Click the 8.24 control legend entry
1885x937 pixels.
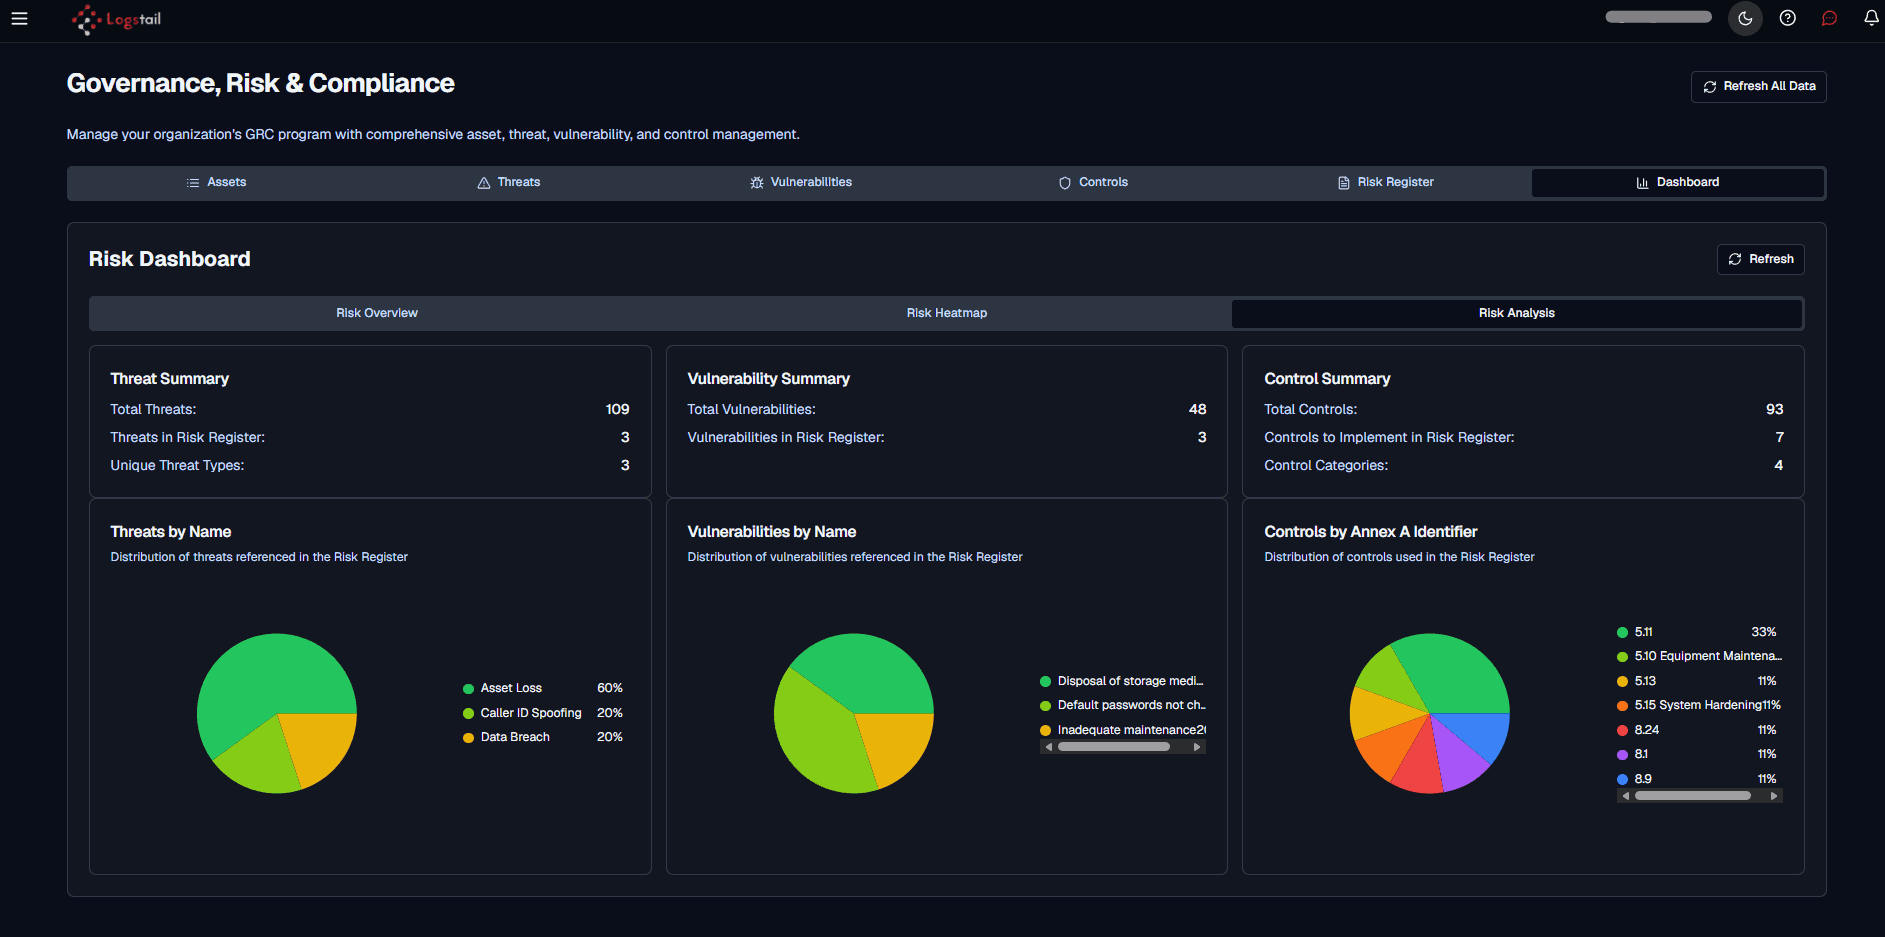click(1698, 730)
